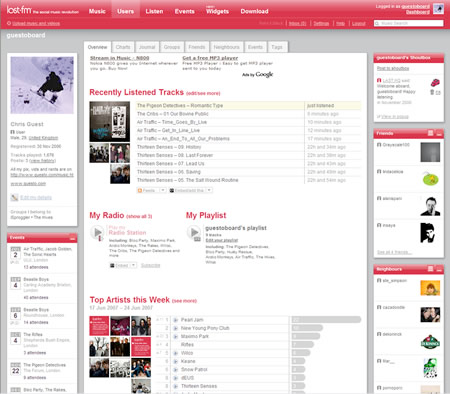This screenshot has width=450, height=394.
Task: Open Feeds dropdown arrow
Action: (x=163, y=190)
